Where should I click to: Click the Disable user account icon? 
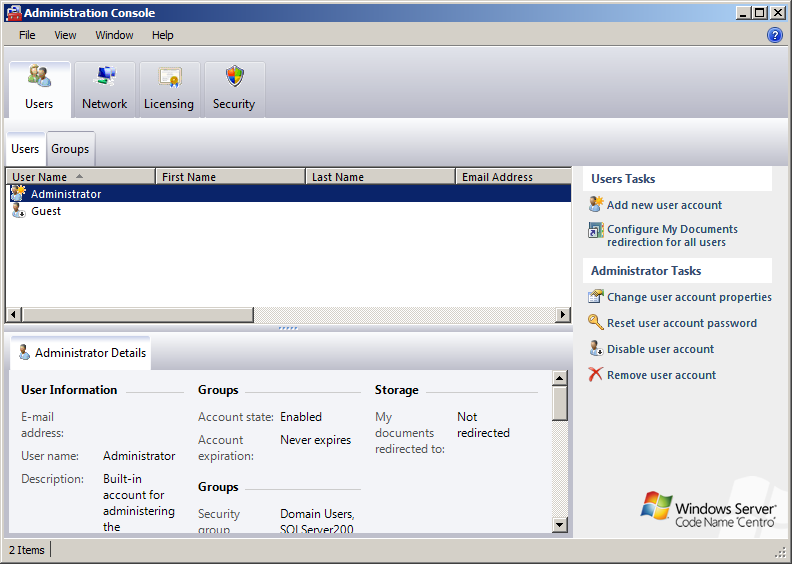(x=596, y=348)
